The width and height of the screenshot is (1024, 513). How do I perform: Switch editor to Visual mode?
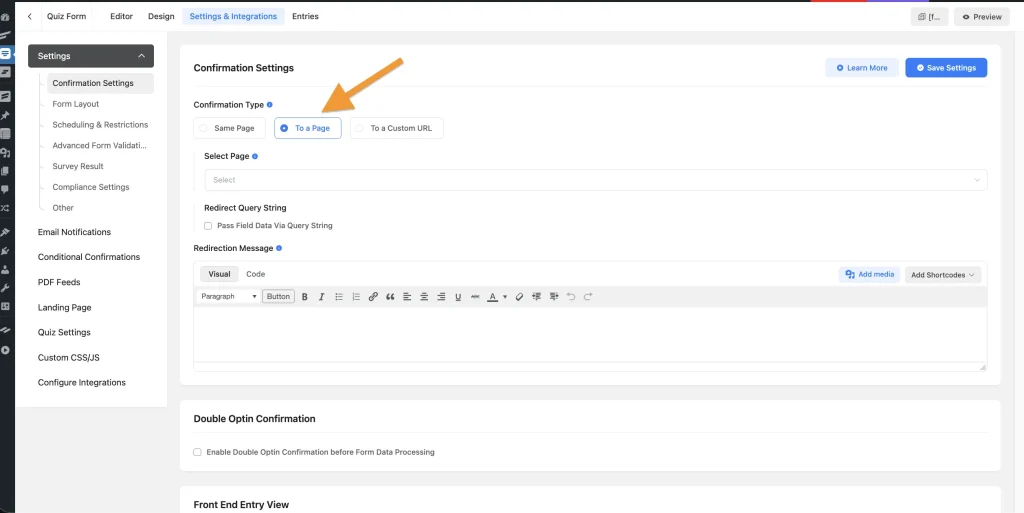click(x=219, y=274)
